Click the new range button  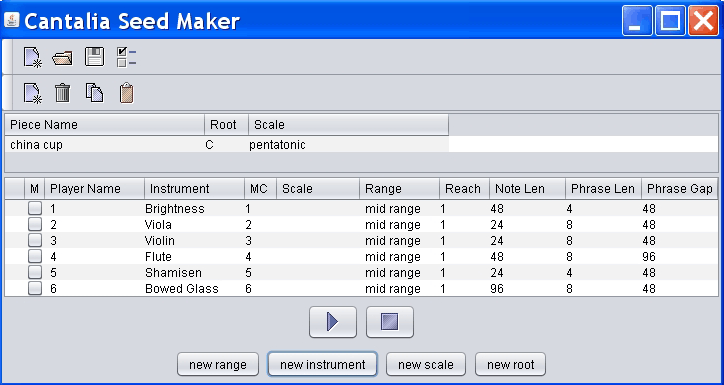pyautogui.click(x=218, y=365)
